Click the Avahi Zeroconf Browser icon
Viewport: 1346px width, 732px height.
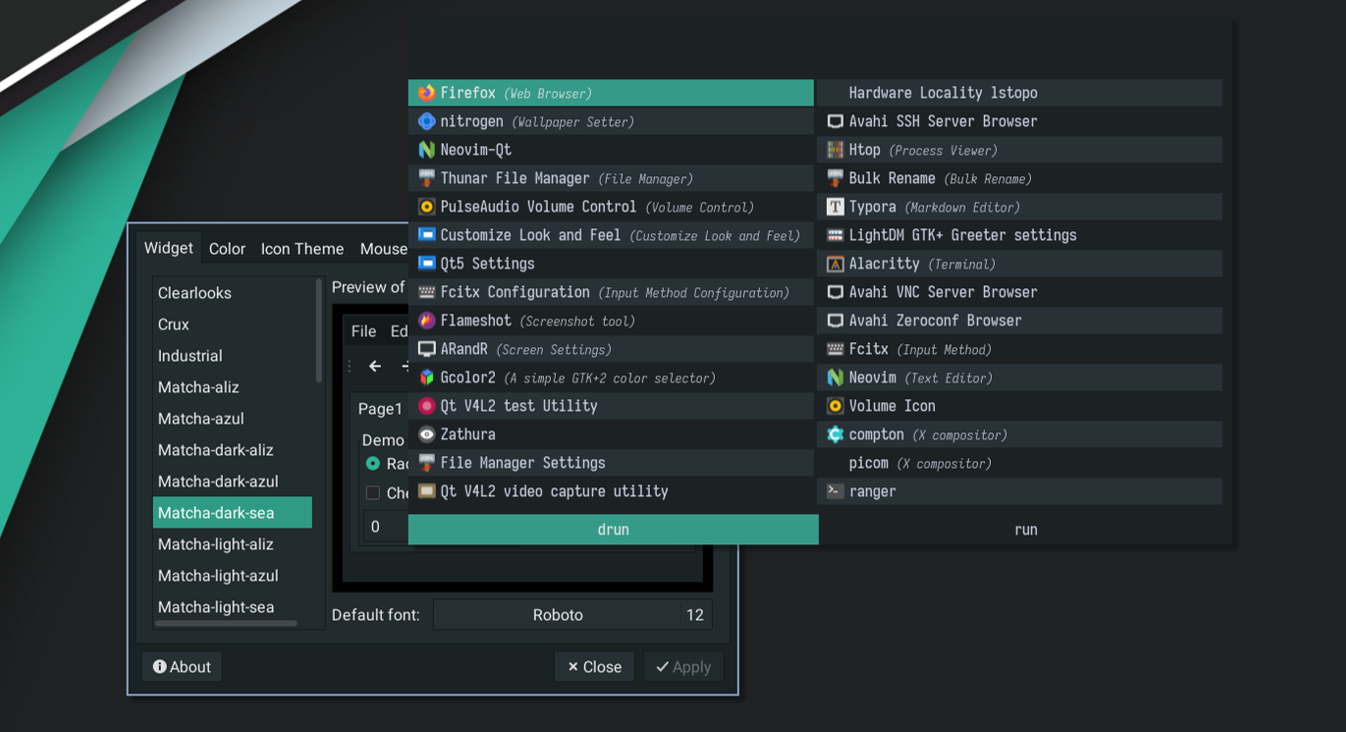click(x=835, y=321)
